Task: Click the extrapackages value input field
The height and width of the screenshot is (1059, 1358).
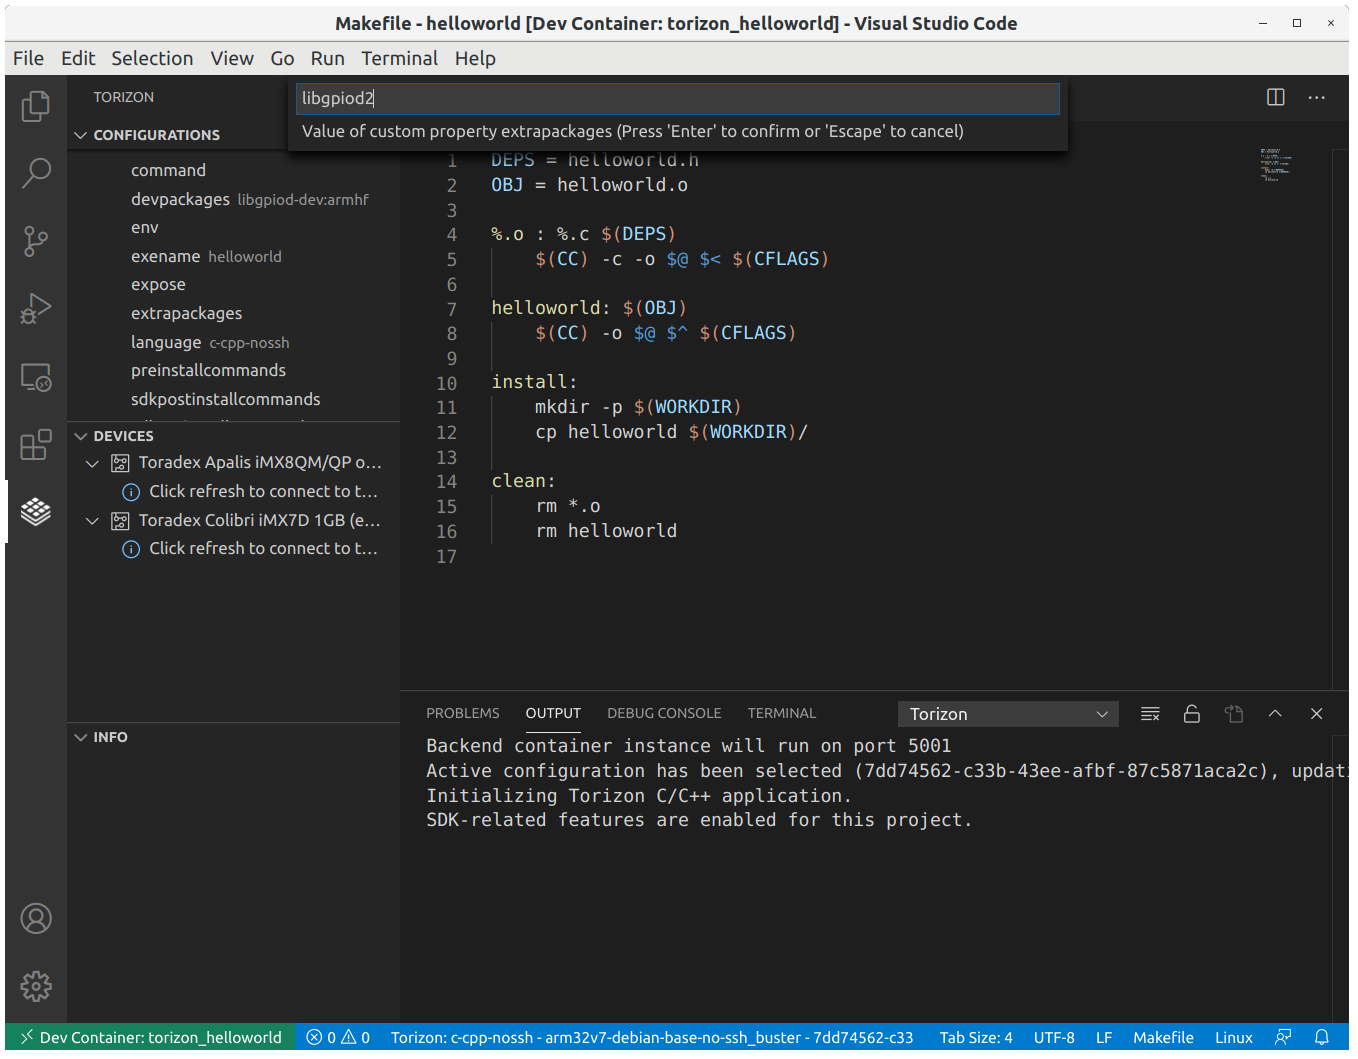Action: tap(678, 98)
